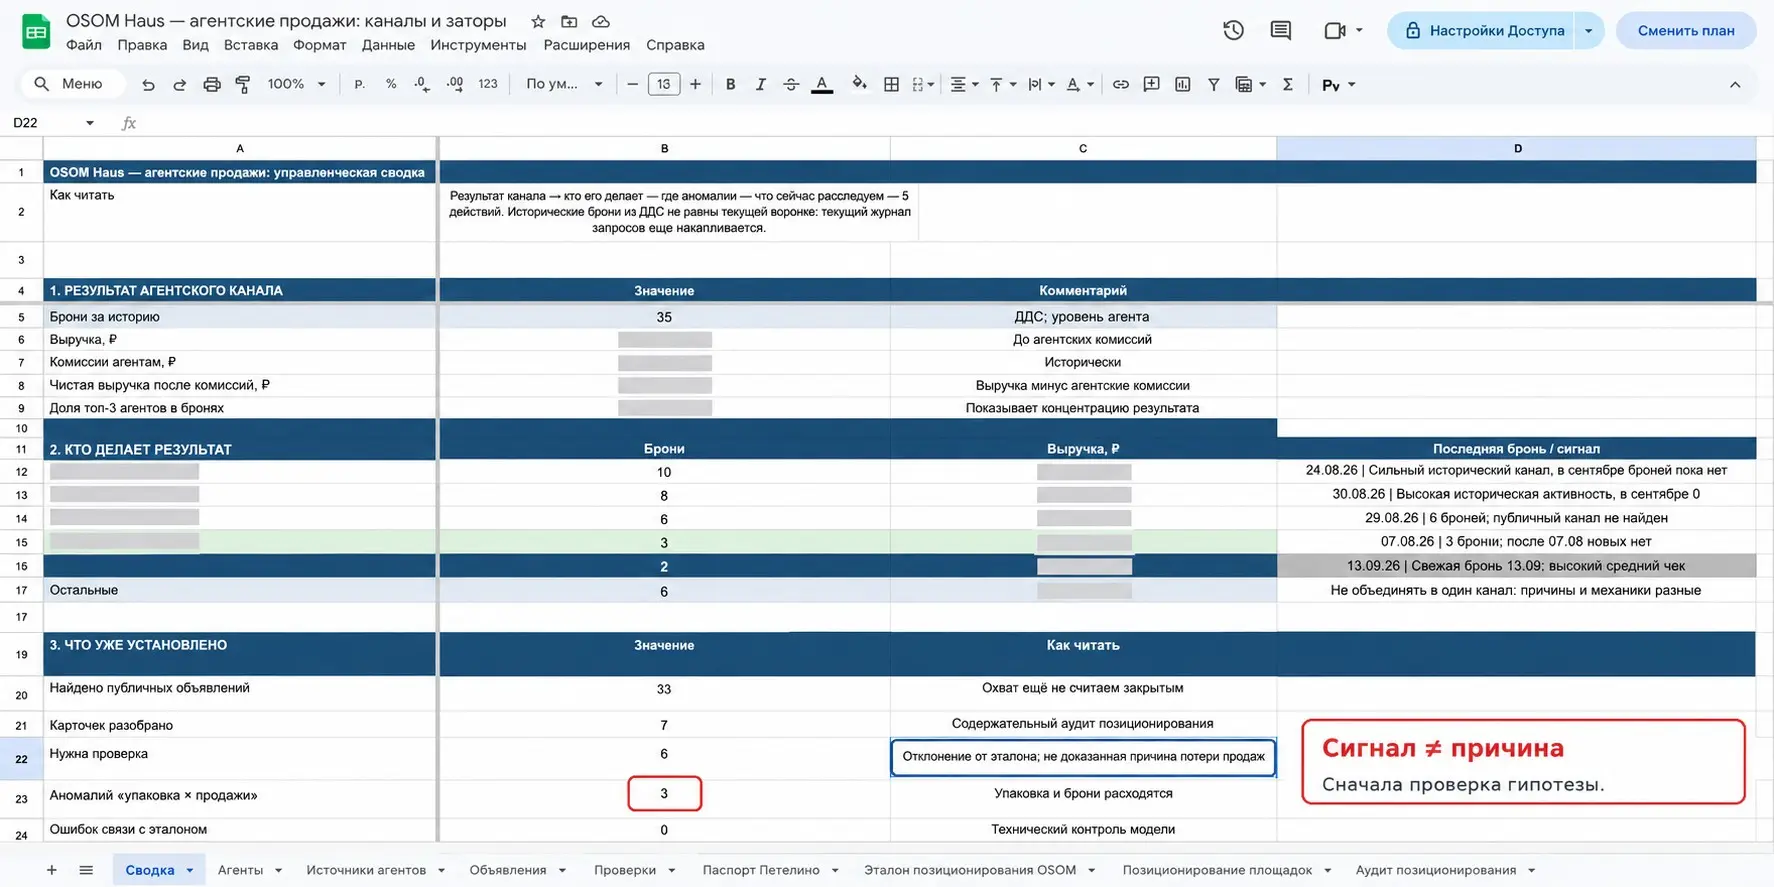Open the Данные menu

coord(388,45)
